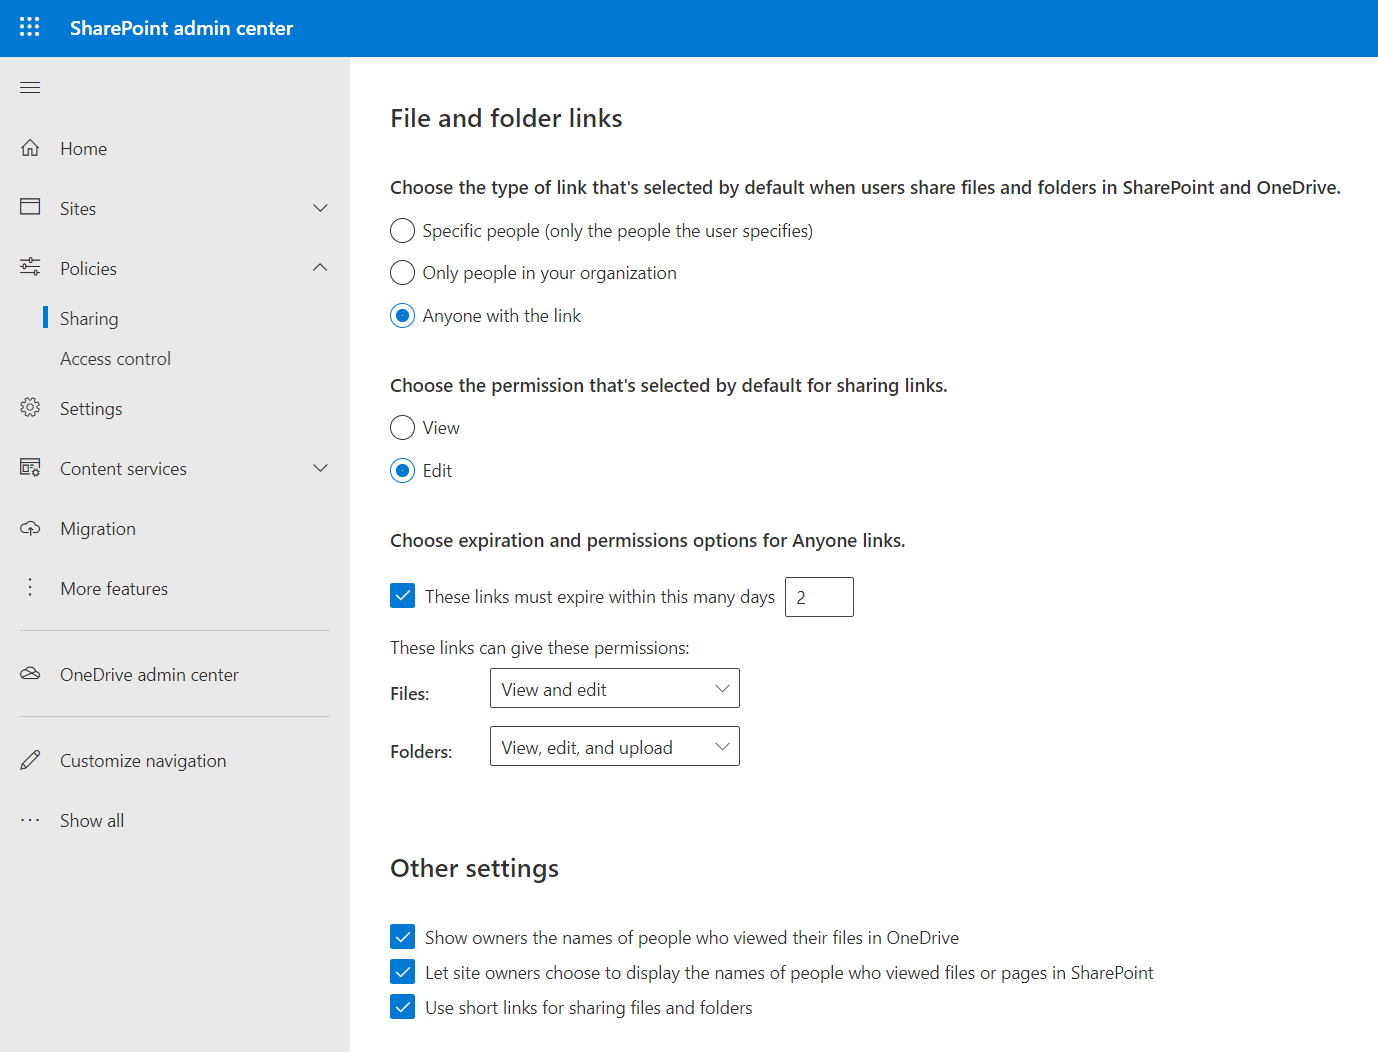1378x1052 pixels.
Task: Expand the Sites chevron
Action: point(320,208)
